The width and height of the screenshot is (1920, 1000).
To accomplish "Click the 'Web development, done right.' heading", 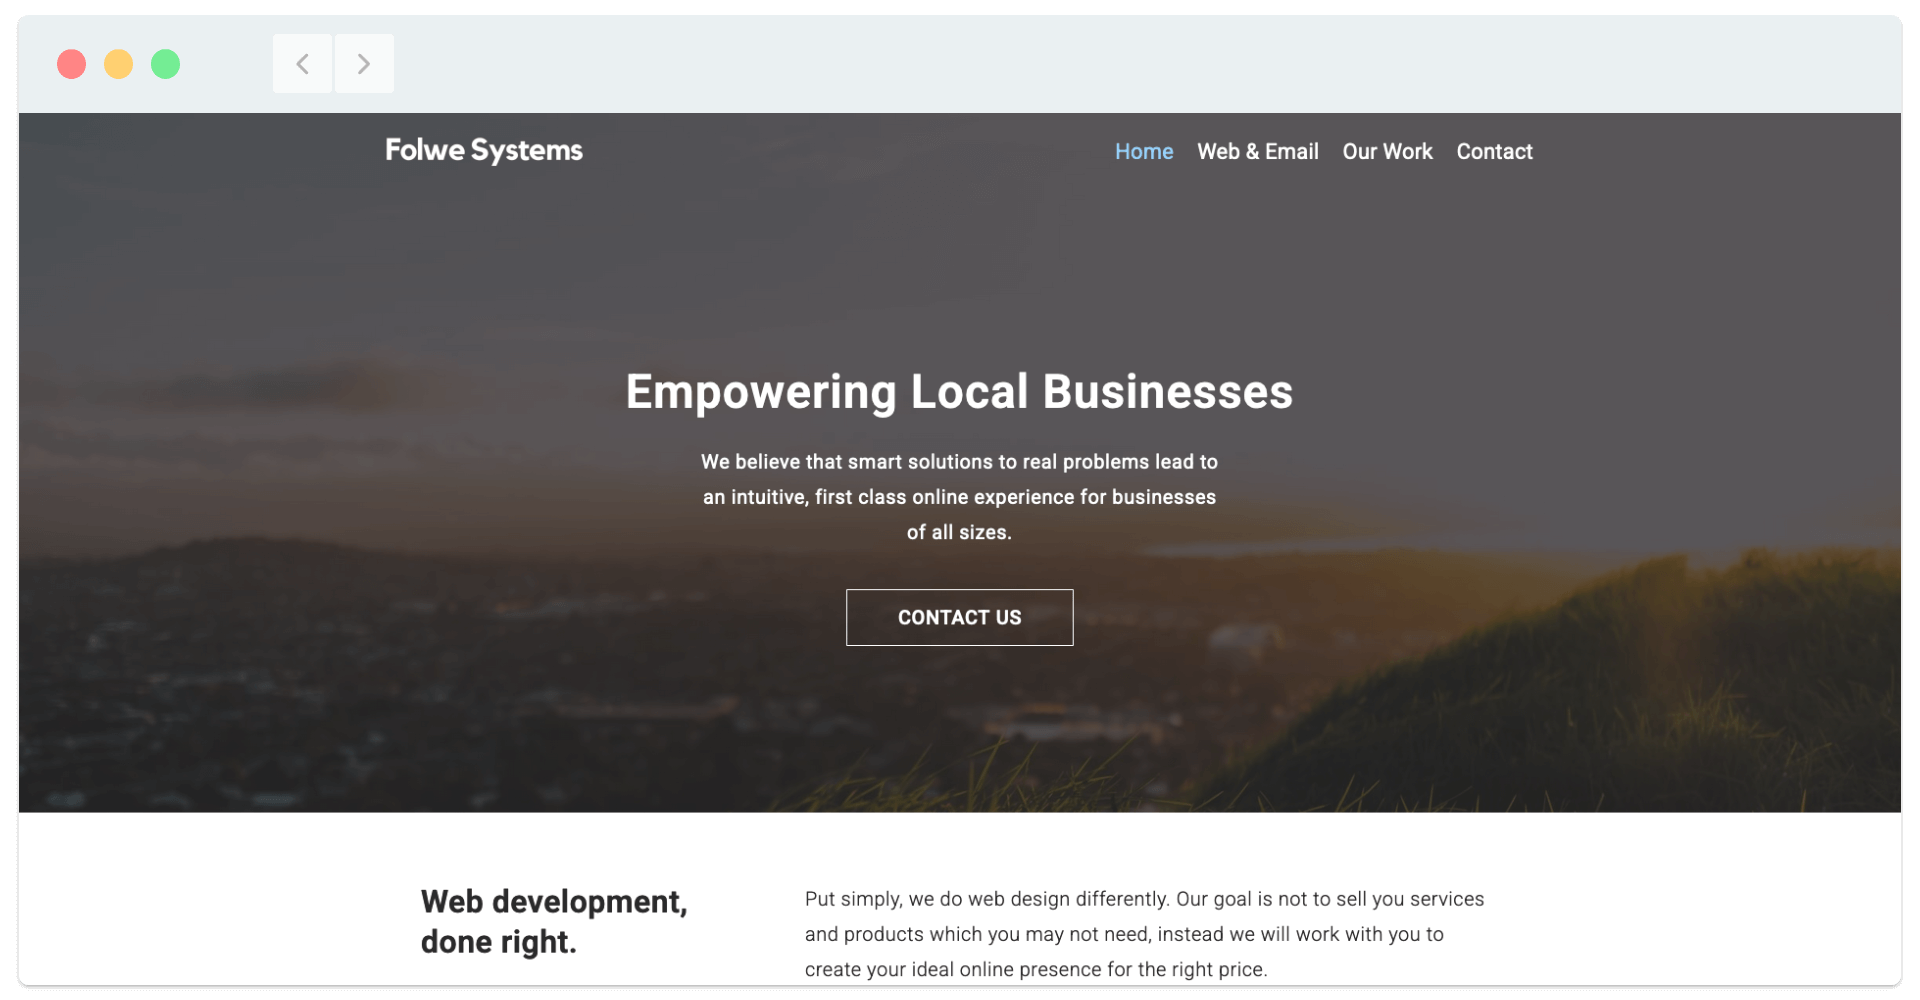I will (554, 921).
